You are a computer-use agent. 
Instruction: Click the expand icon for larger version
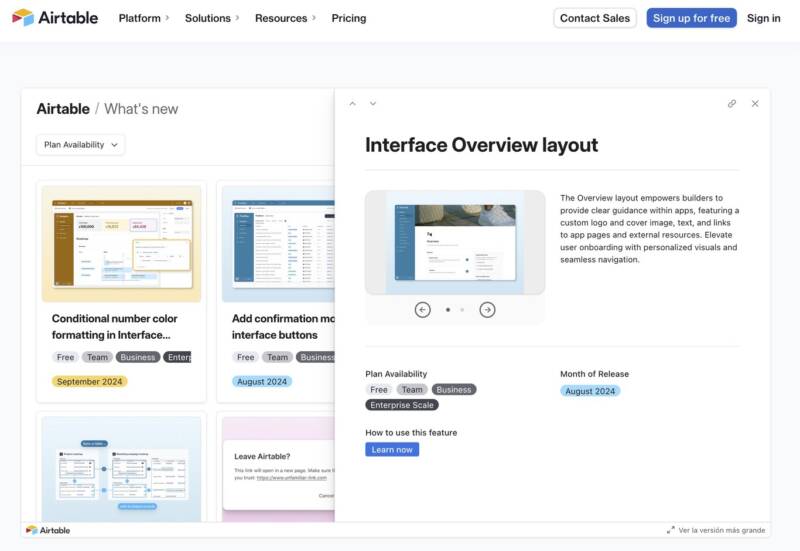[x=671, y=530]
